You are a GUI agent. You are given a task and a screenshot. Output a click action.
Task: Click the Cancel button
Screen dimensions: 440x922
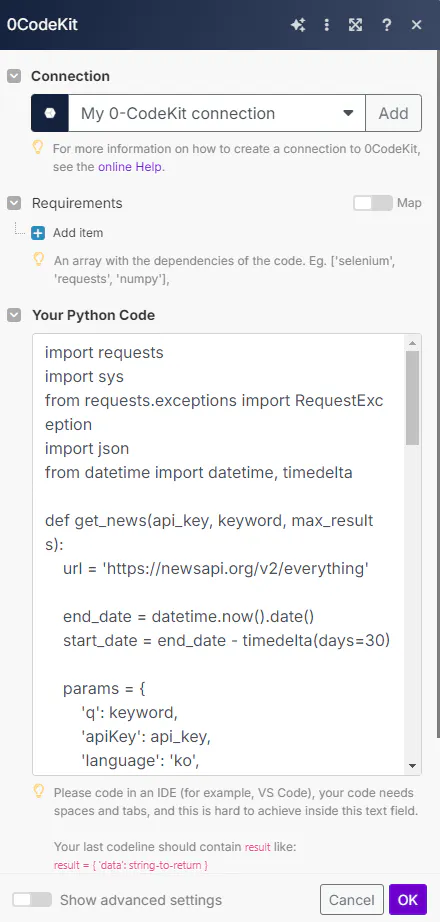tap(352, 900)
